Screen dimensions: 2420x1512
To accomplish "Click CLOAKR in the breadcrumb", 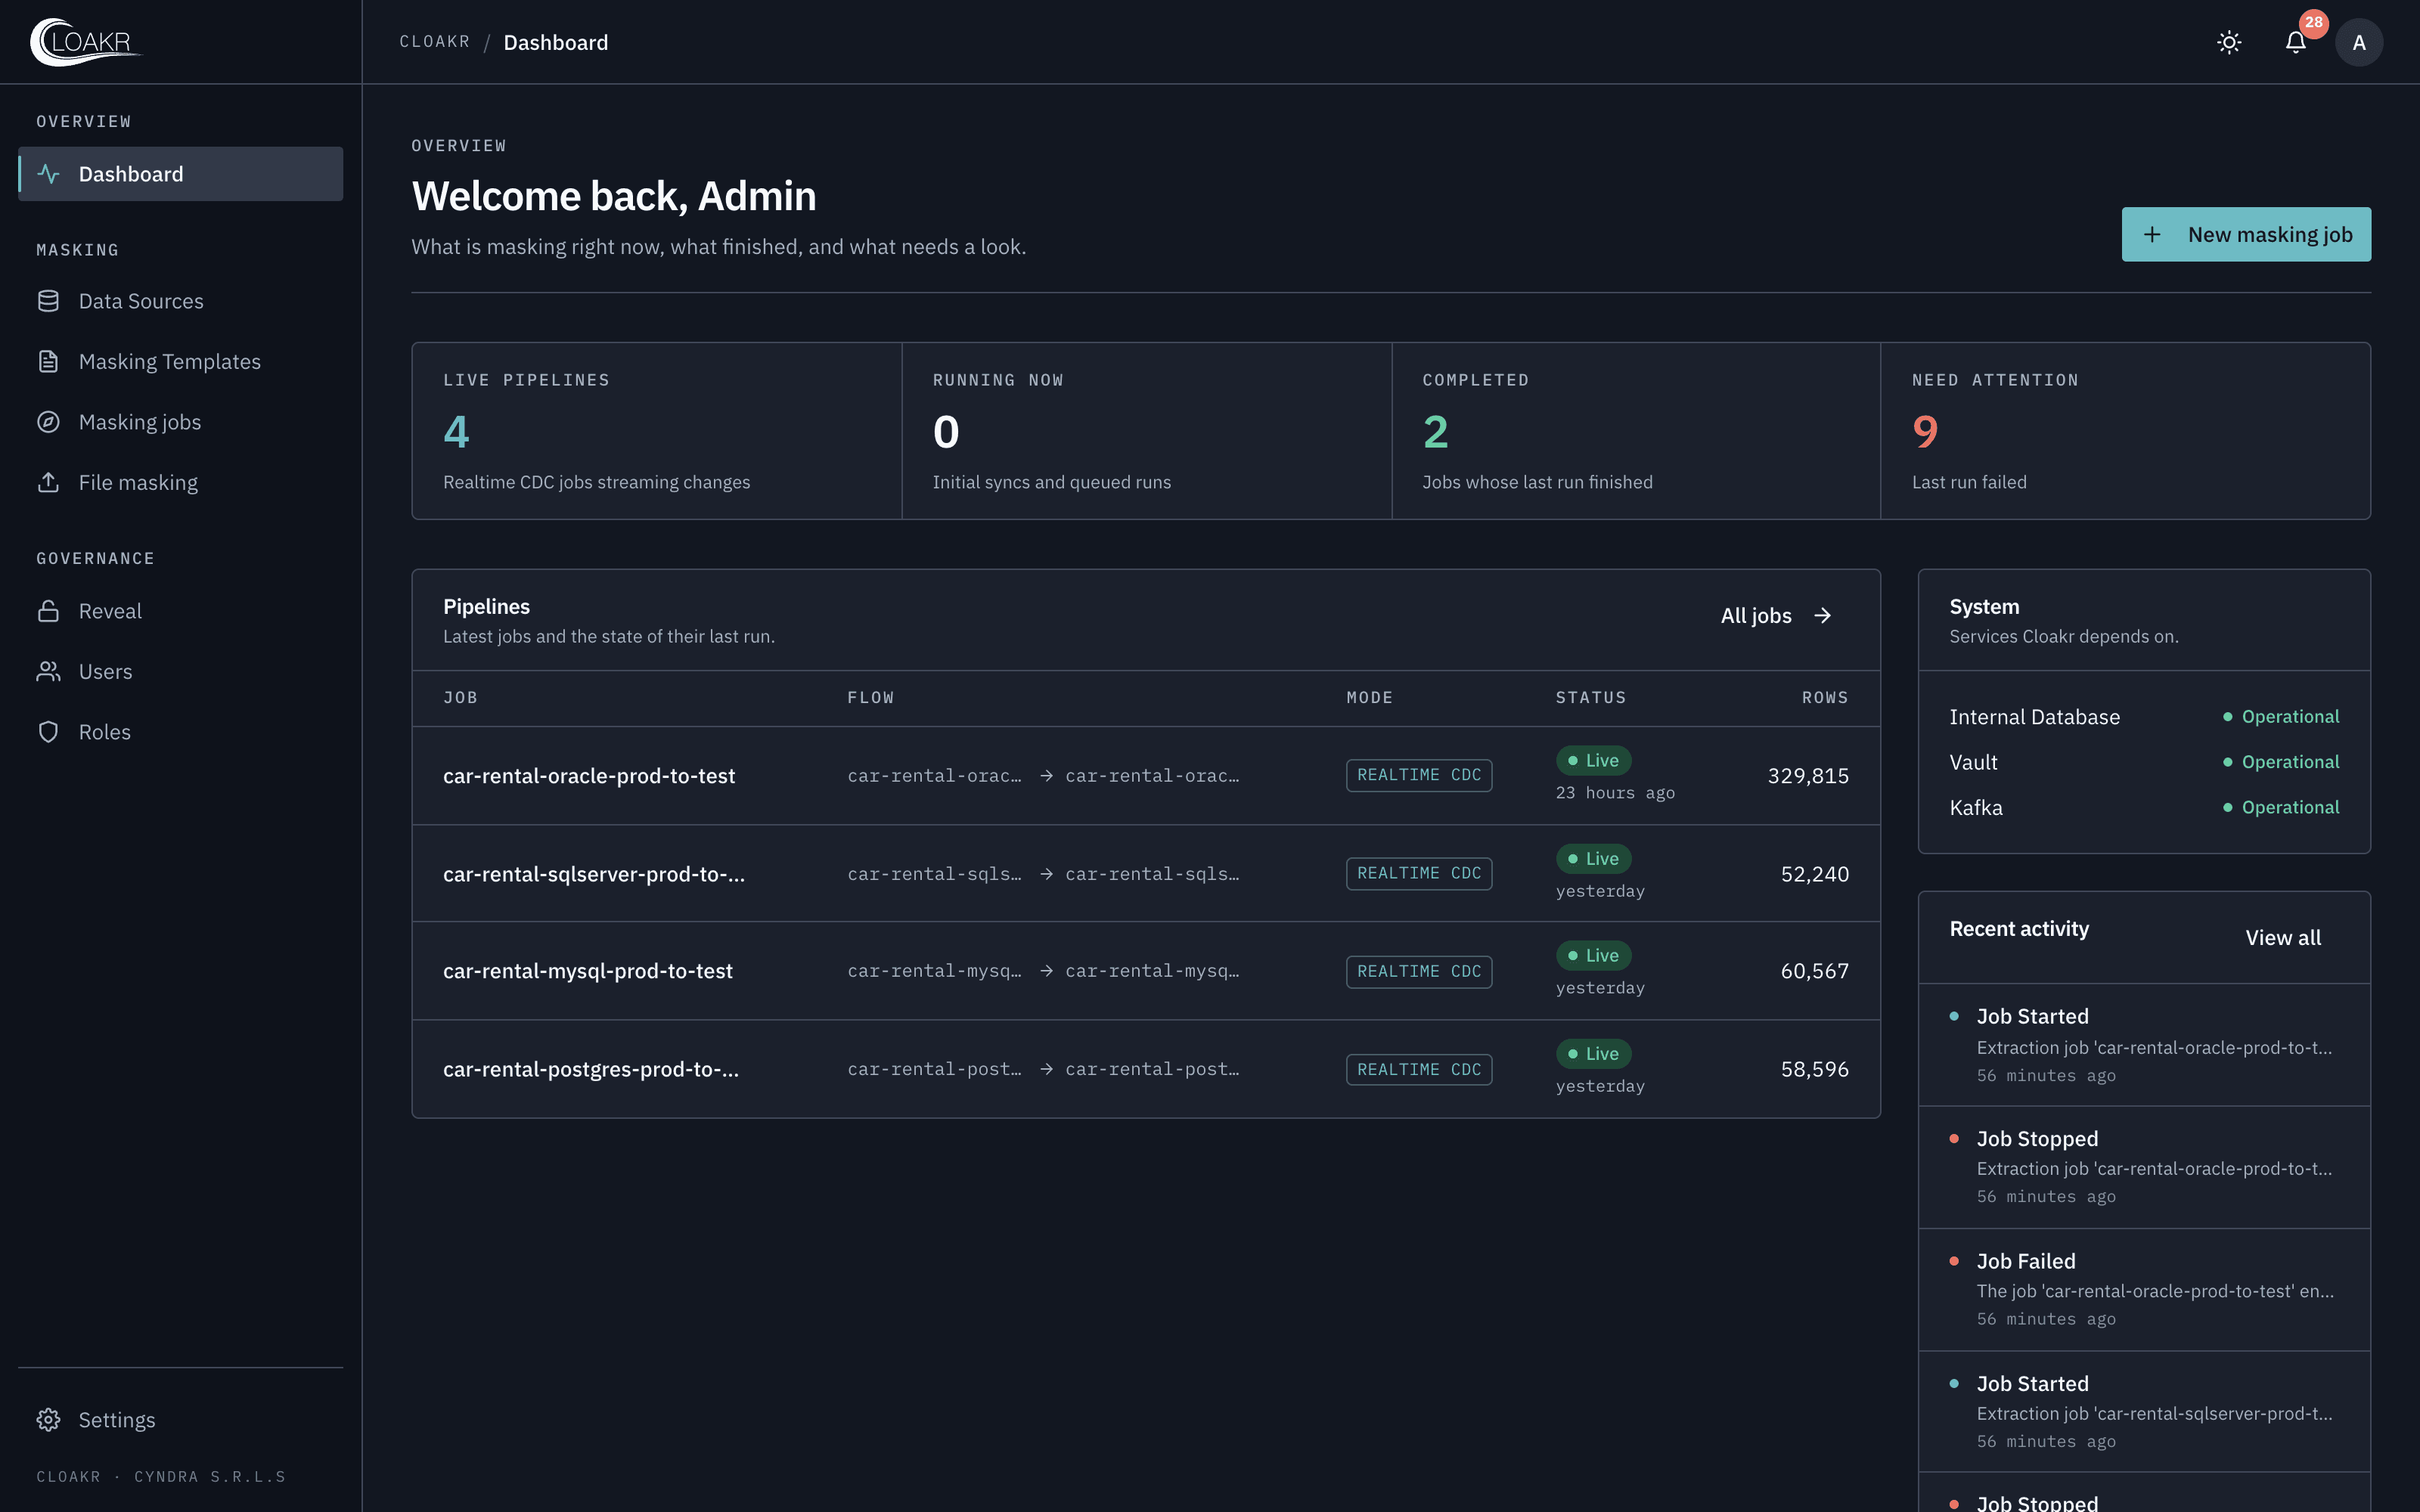I will (x=435, y=42).
